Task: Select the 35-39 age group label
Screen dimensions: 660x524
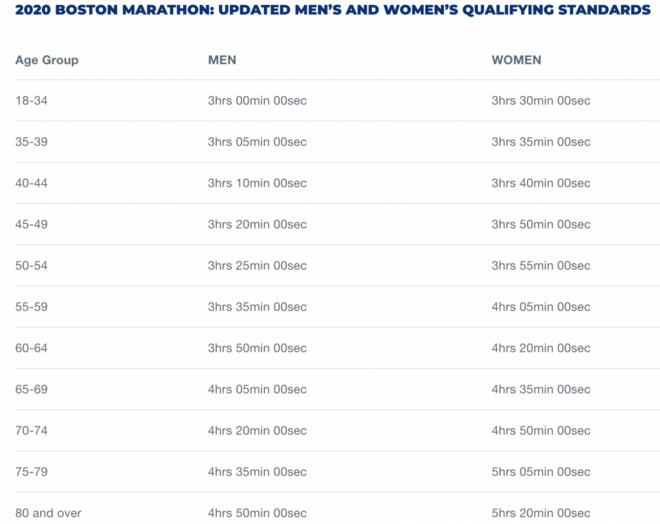Action: [32, 142]
